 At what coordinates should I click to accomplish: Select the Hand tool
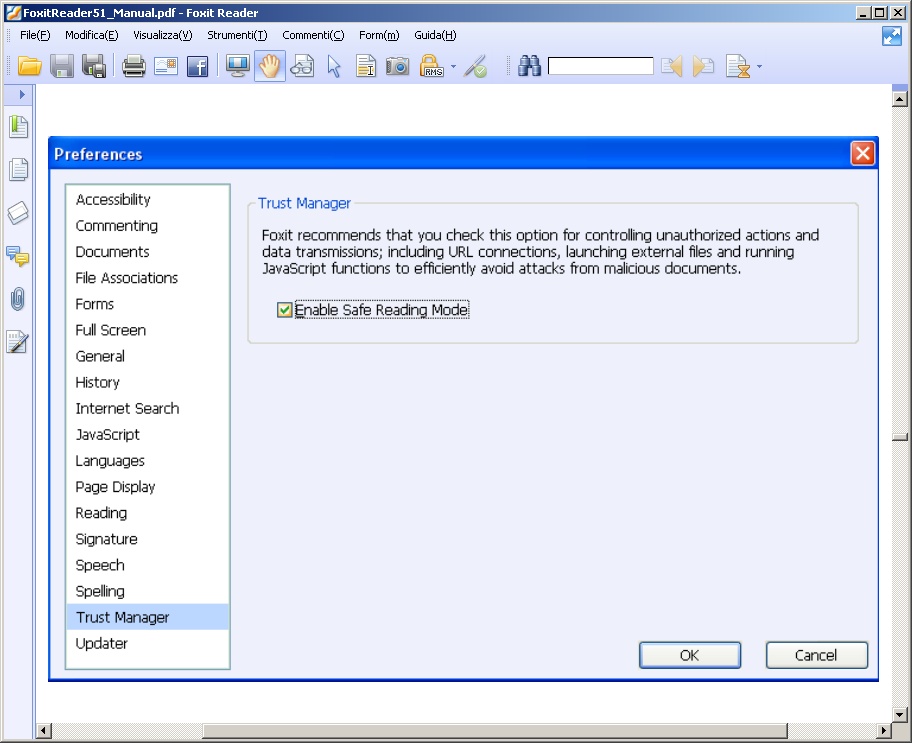(x=269, y=66)
